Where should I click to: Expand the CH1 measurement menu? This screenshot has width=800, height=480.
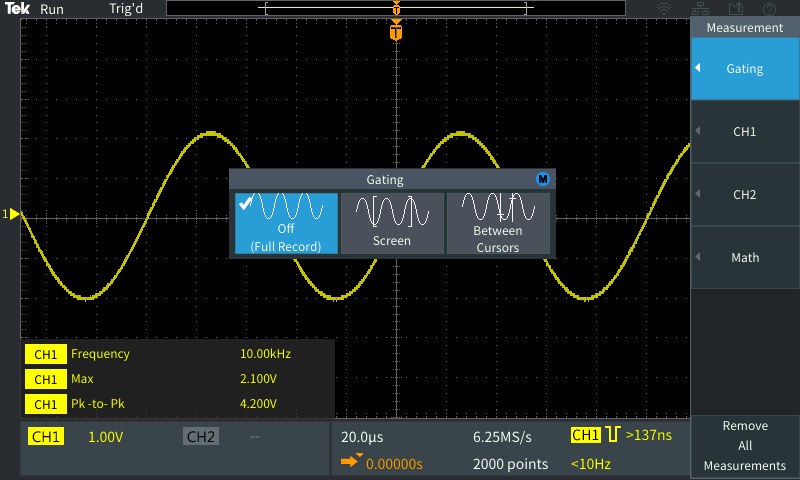[744, 131]
